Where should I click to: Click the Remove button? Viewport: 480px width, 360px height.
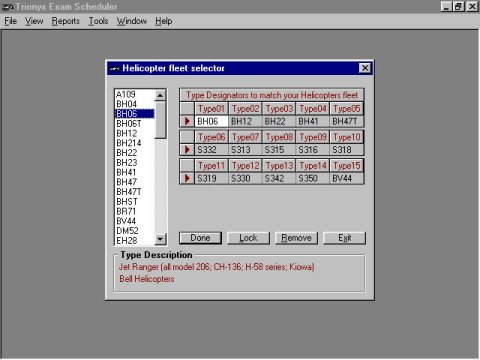coord(296,238)
